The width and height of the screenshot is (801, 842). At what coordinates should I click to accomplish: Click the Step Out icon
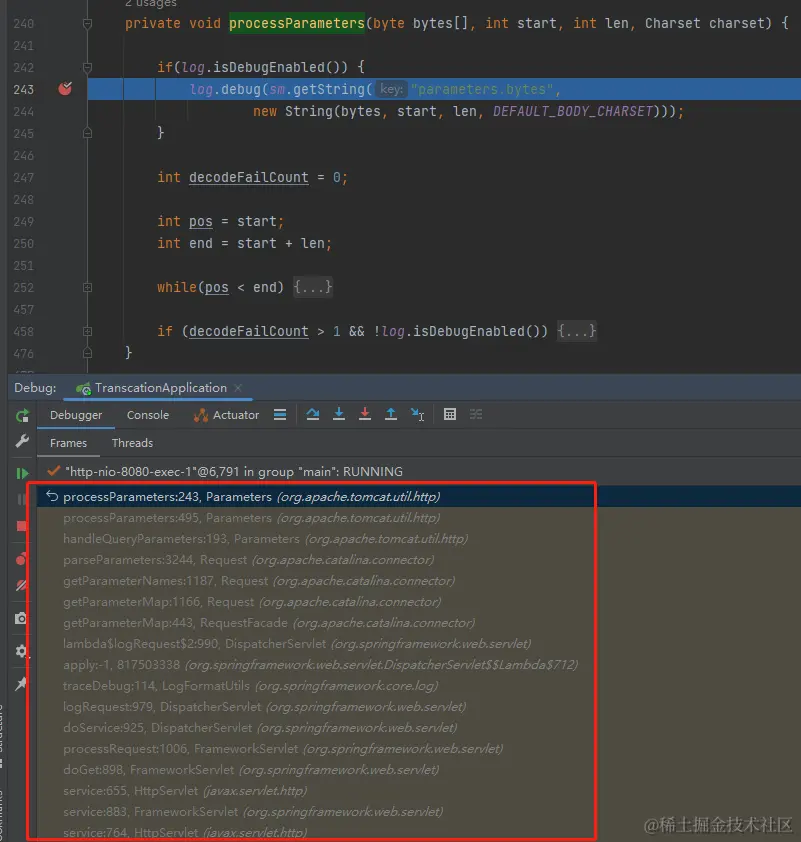[391, 415]
